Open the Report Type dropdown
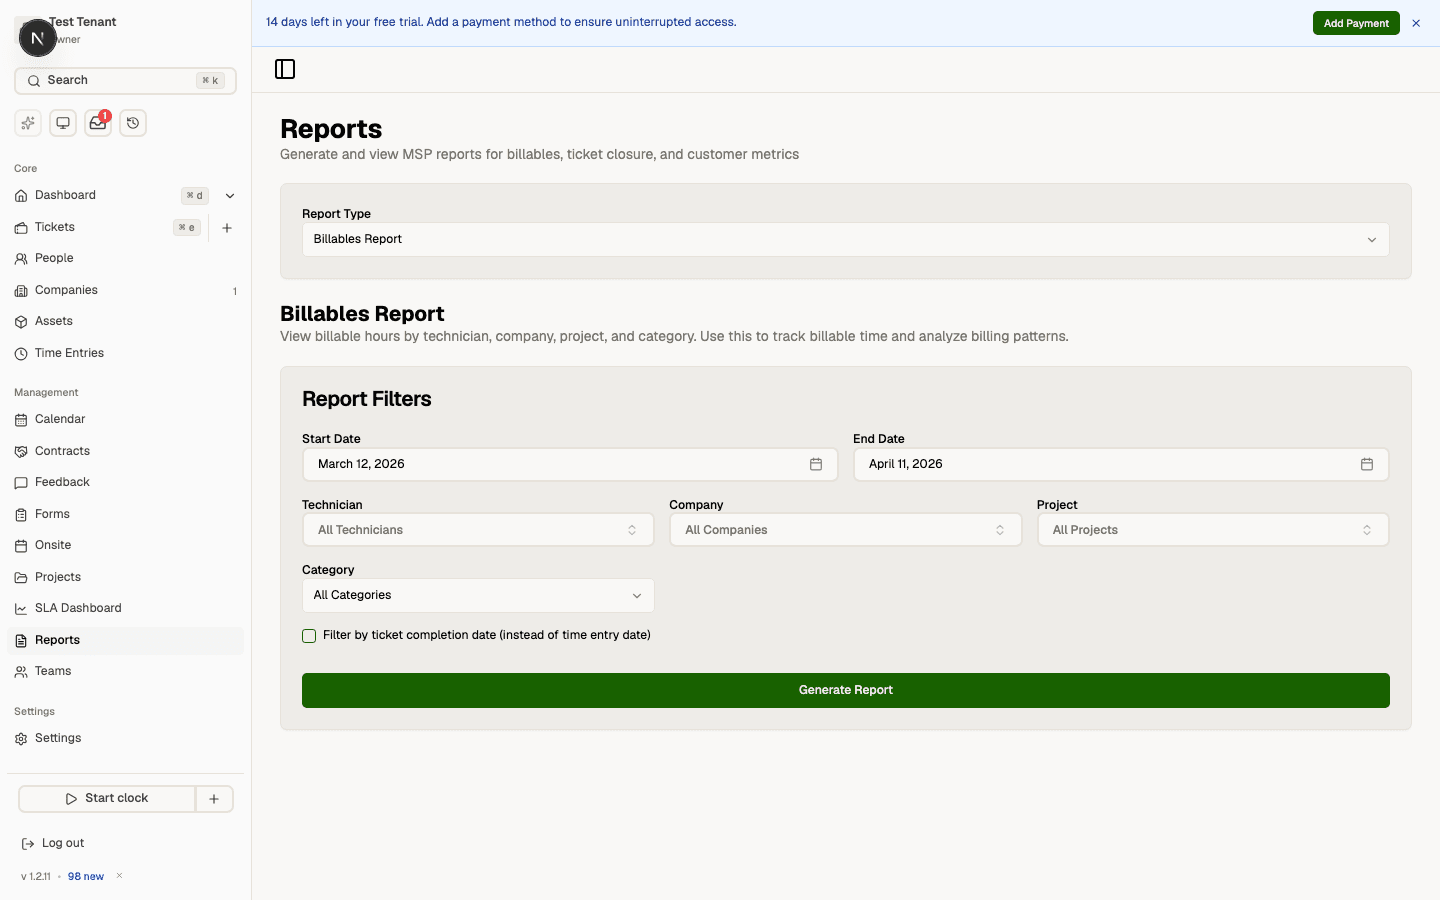The image size is (1440, 900). pyautogui.click(x=845, y=240)
